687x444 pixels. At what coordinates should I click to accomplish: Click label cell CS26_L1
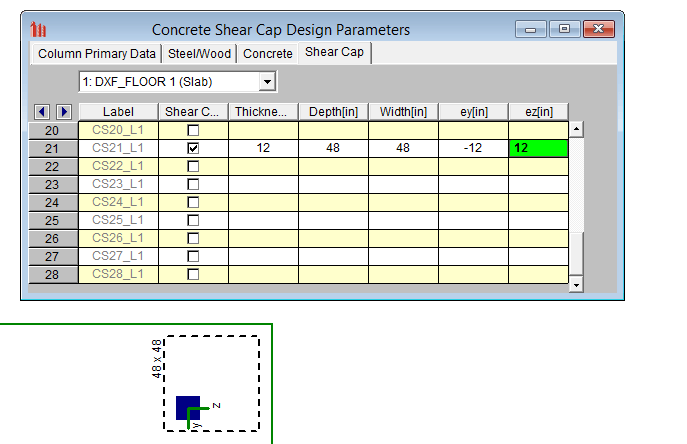click(x=118, y=238)
